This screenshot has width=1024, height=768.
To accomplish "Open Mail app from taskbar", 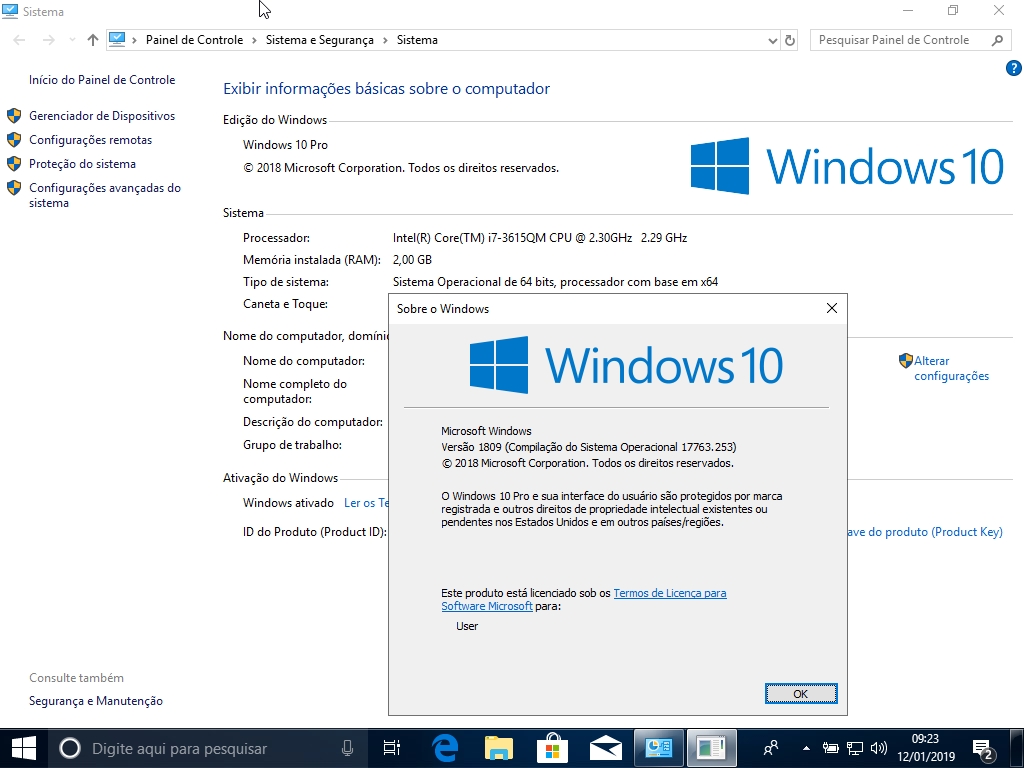I will (x=606, y=748).
